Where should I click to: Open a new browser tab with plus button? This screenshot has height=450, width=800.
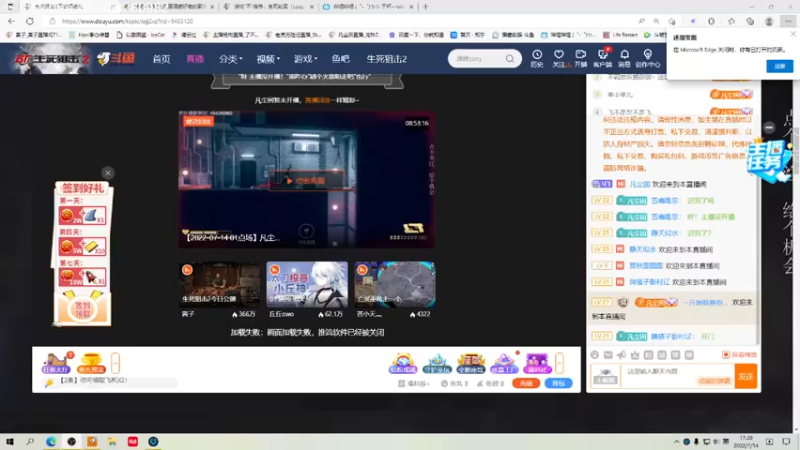(425, 7)
